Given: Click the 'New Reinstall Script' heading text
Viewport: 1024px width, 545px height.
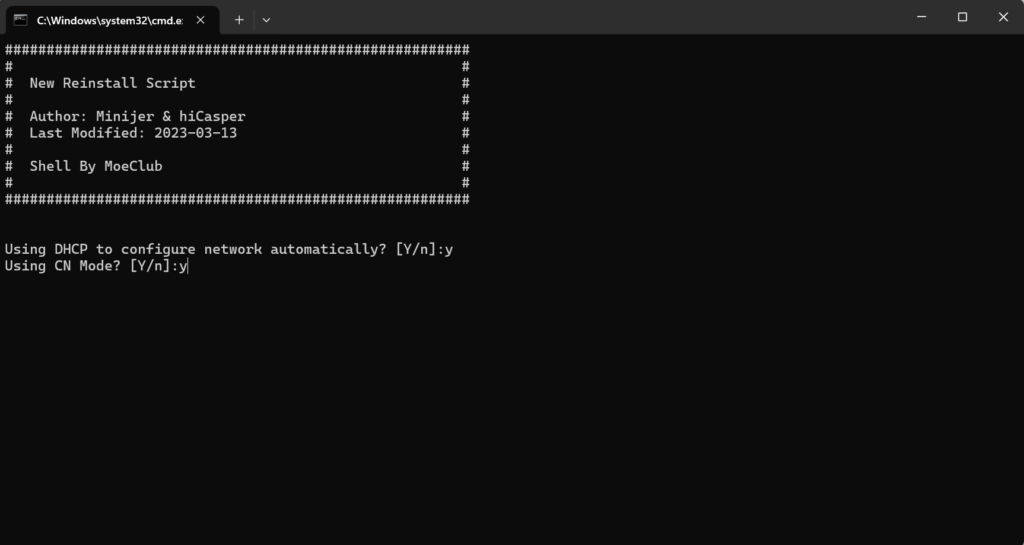Looking at the screenshot, I should (112, 83).
